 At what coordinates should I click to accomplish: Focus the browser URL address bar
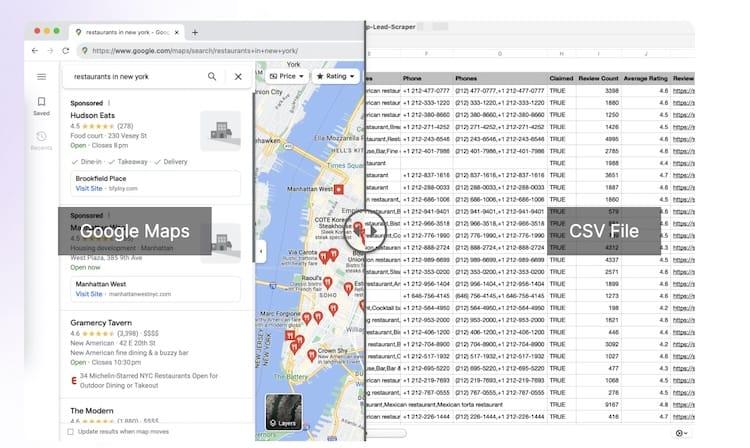coord(220,51)
